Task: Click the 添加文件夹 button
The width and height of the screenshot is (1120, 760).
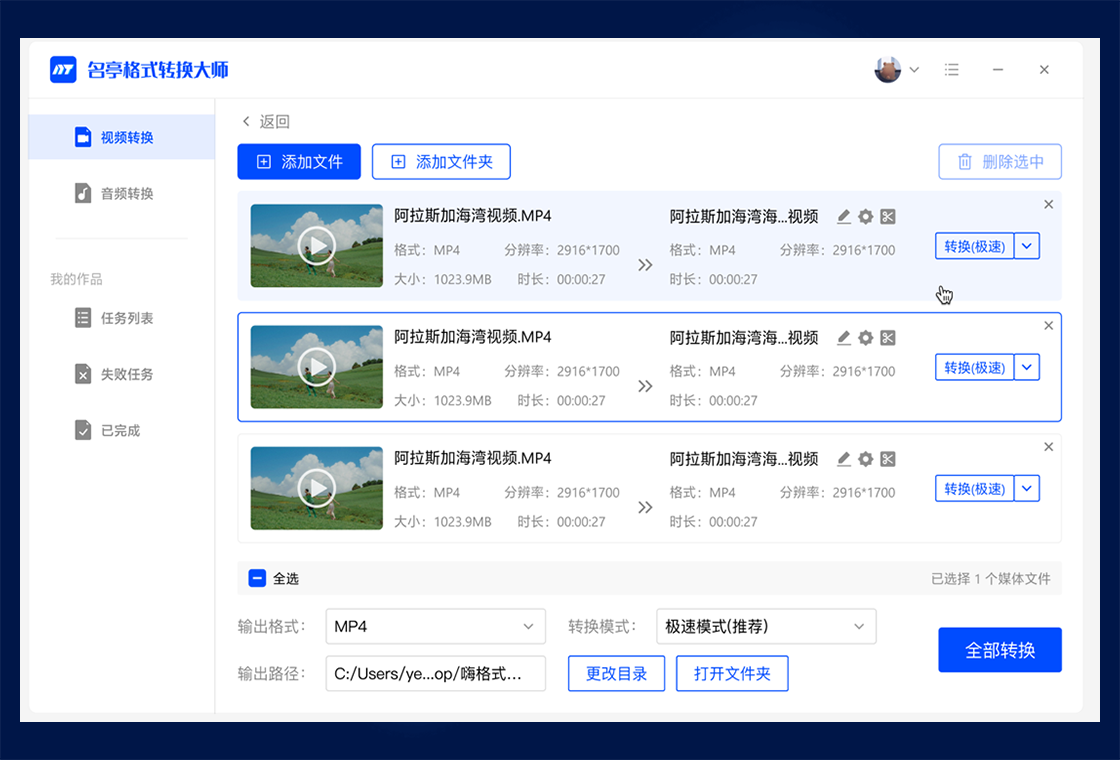Action: pyautogui.click(x=441, y=162)
